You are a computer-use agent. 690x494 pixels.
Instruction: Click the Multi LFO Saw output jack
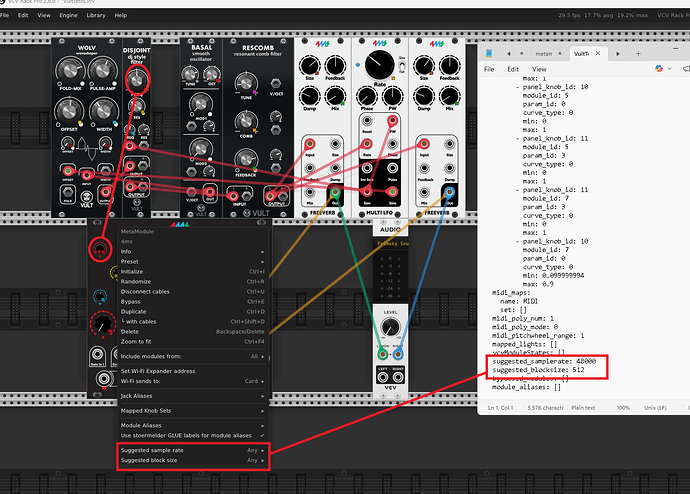(x=367, y=192)
